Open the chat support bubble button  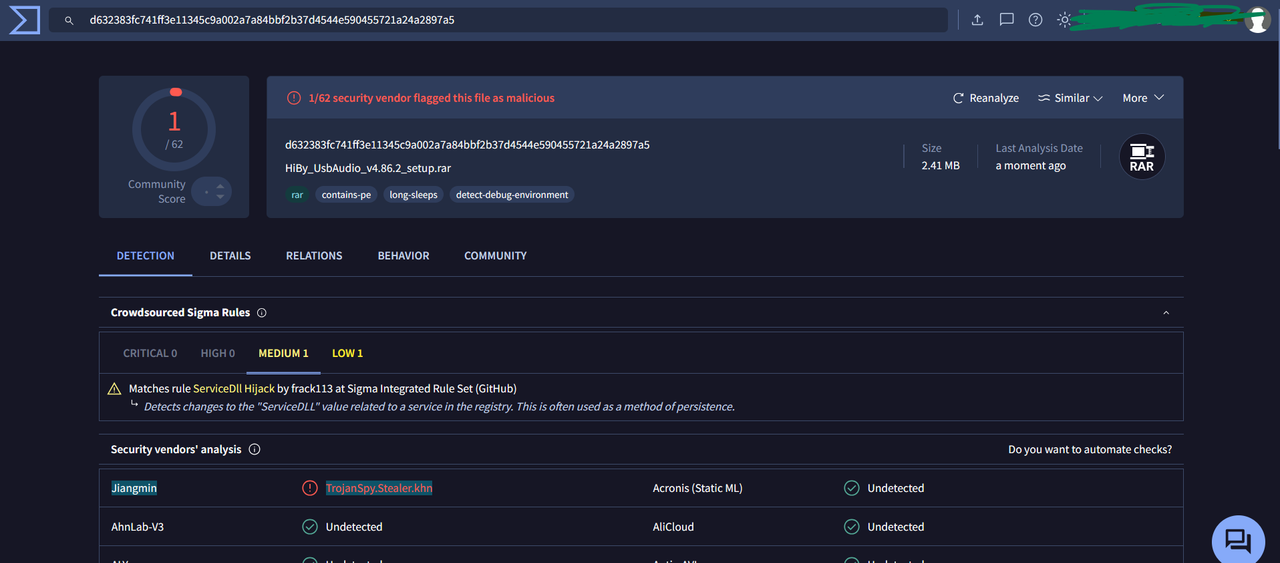tap(1238, 541)
